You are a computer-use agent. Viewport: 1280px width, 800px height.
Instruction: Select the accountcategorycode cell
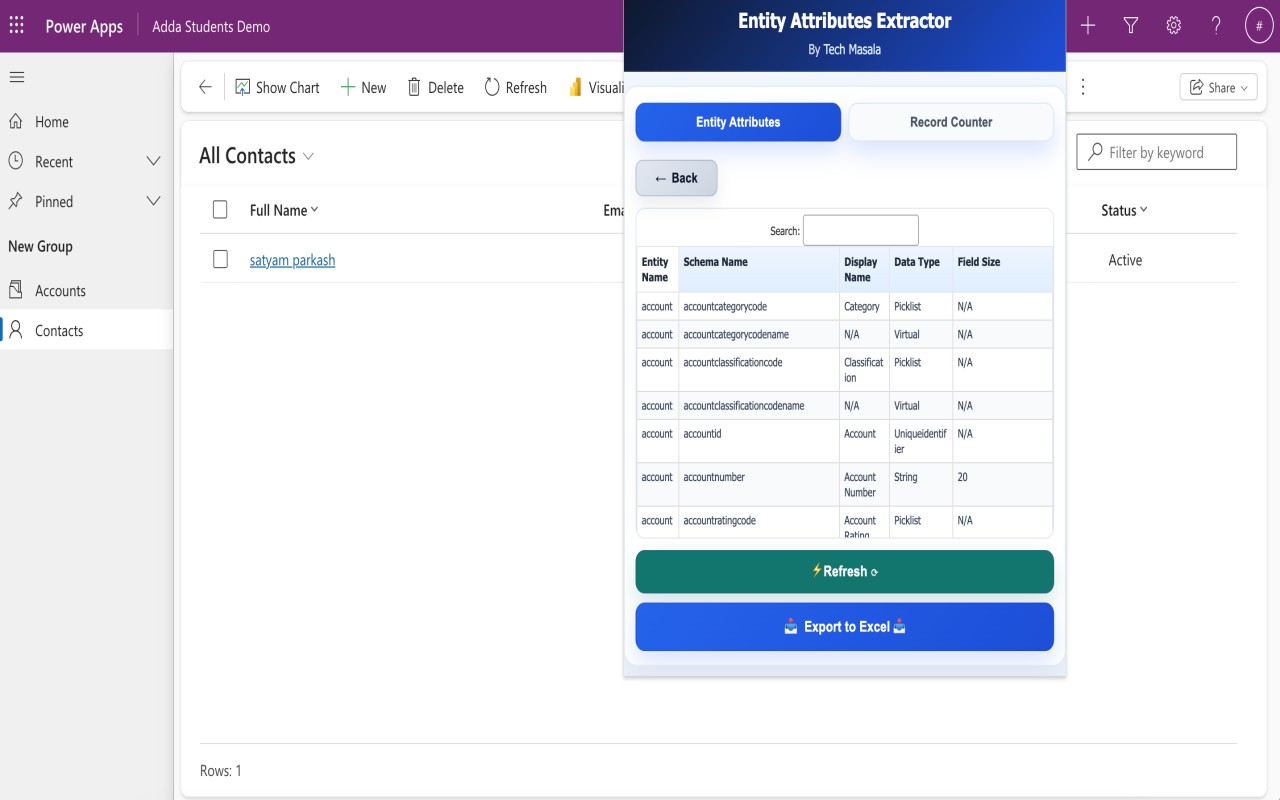click(x=759, y=306)
